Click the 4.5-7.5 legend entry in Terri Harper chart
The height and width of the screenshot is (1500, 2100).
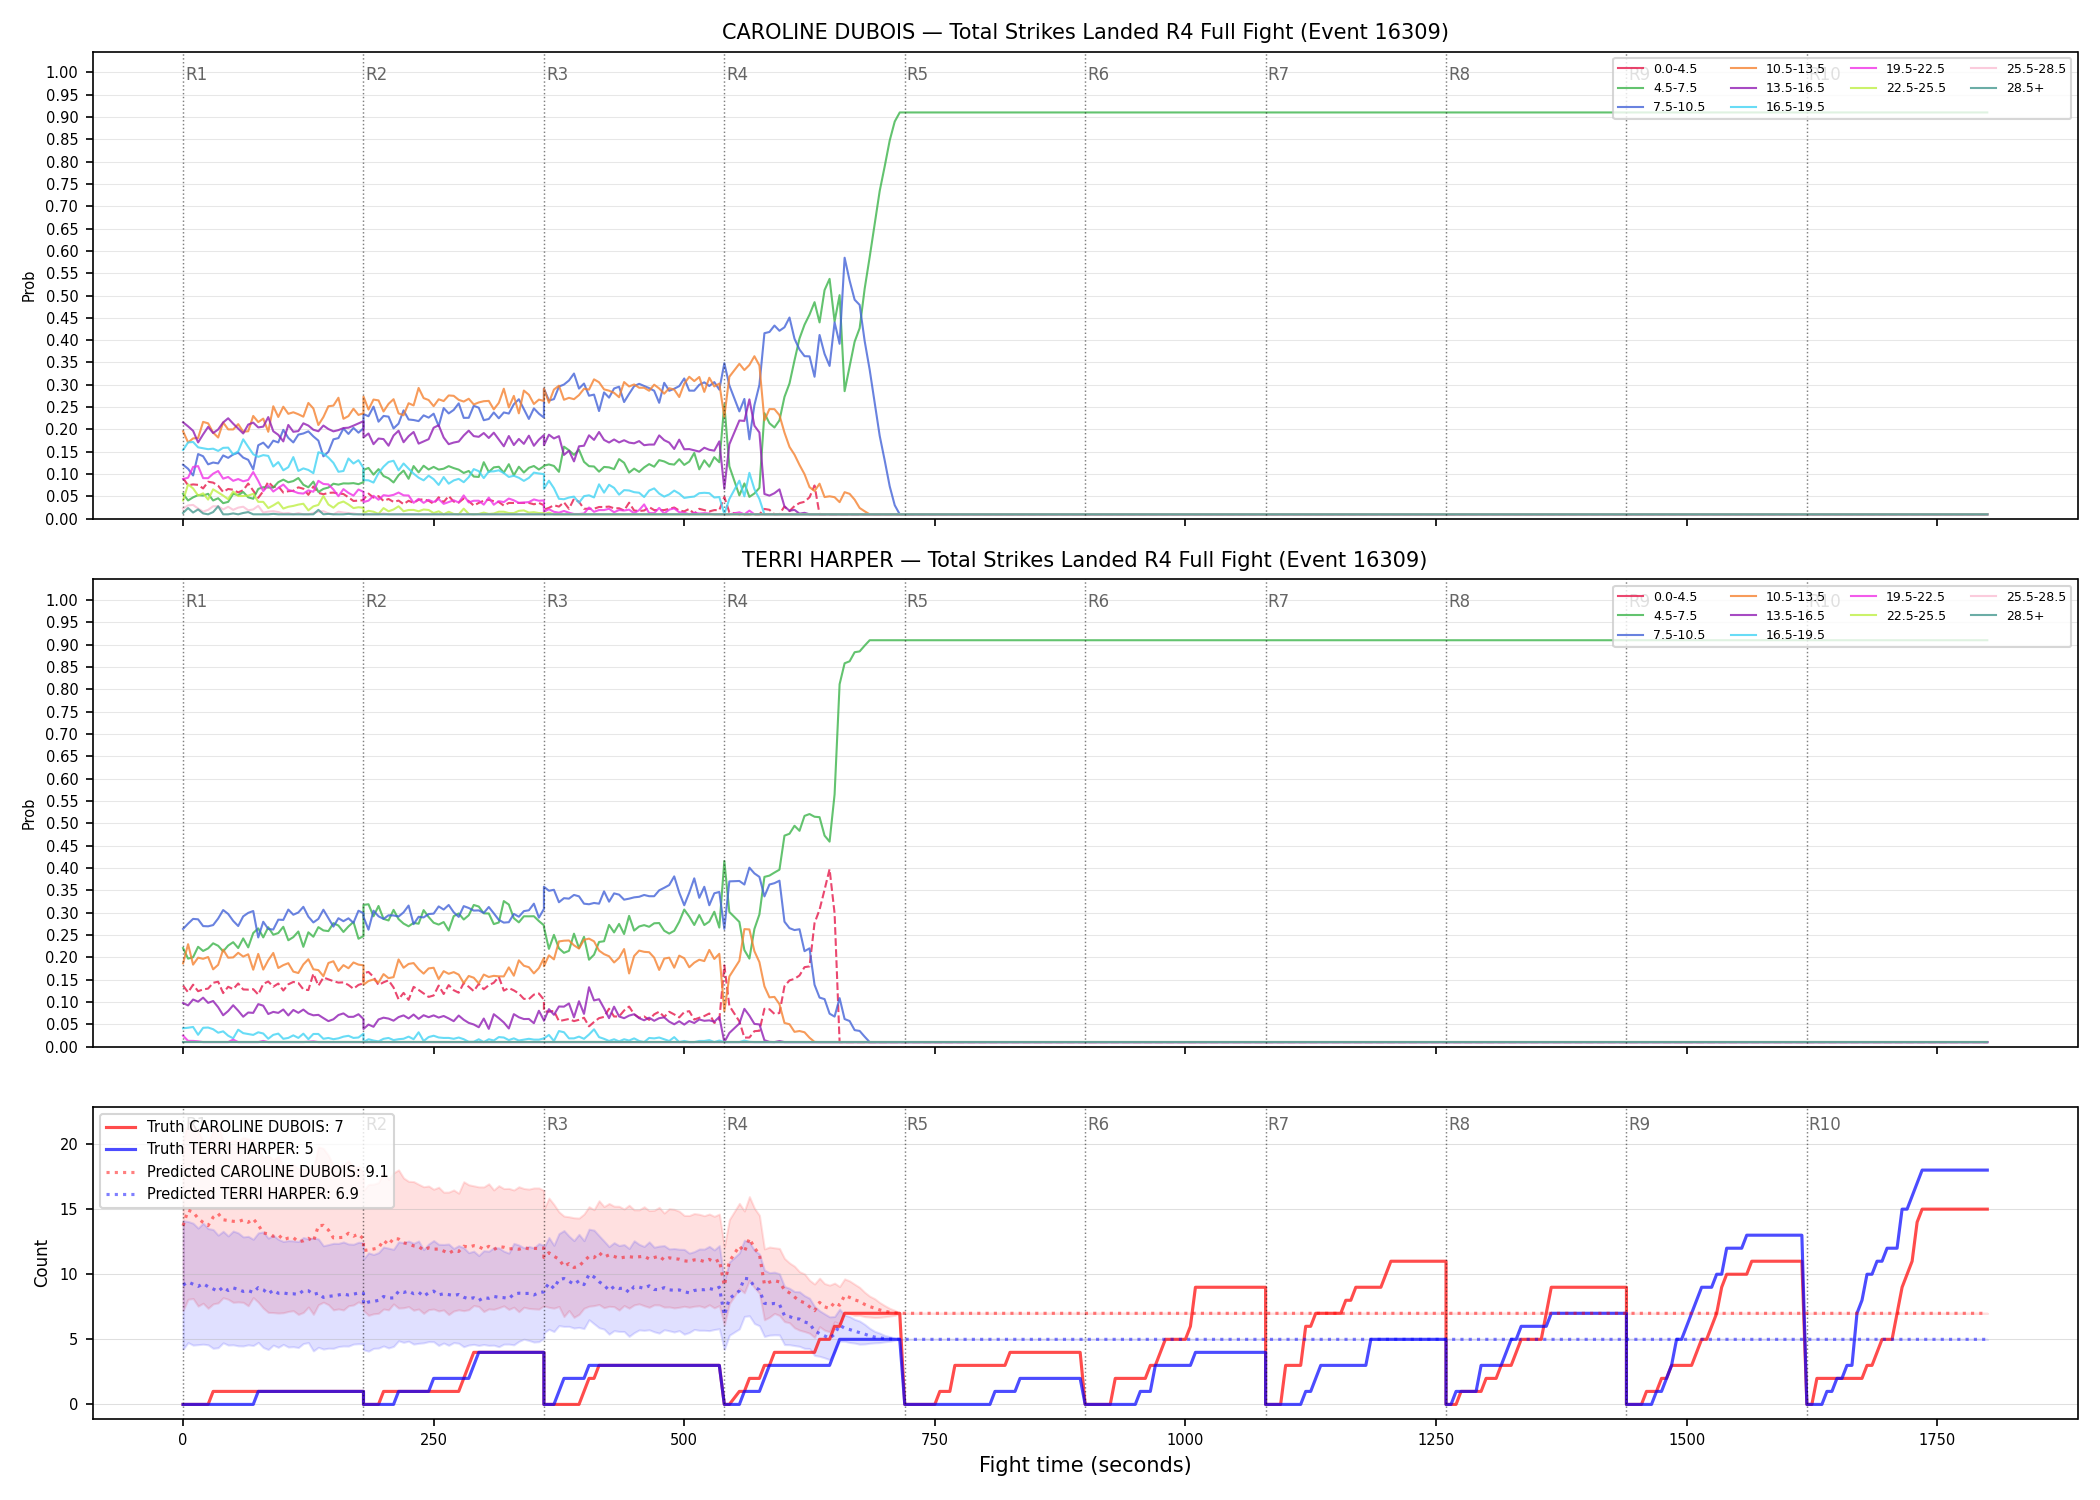[1658, 616]
